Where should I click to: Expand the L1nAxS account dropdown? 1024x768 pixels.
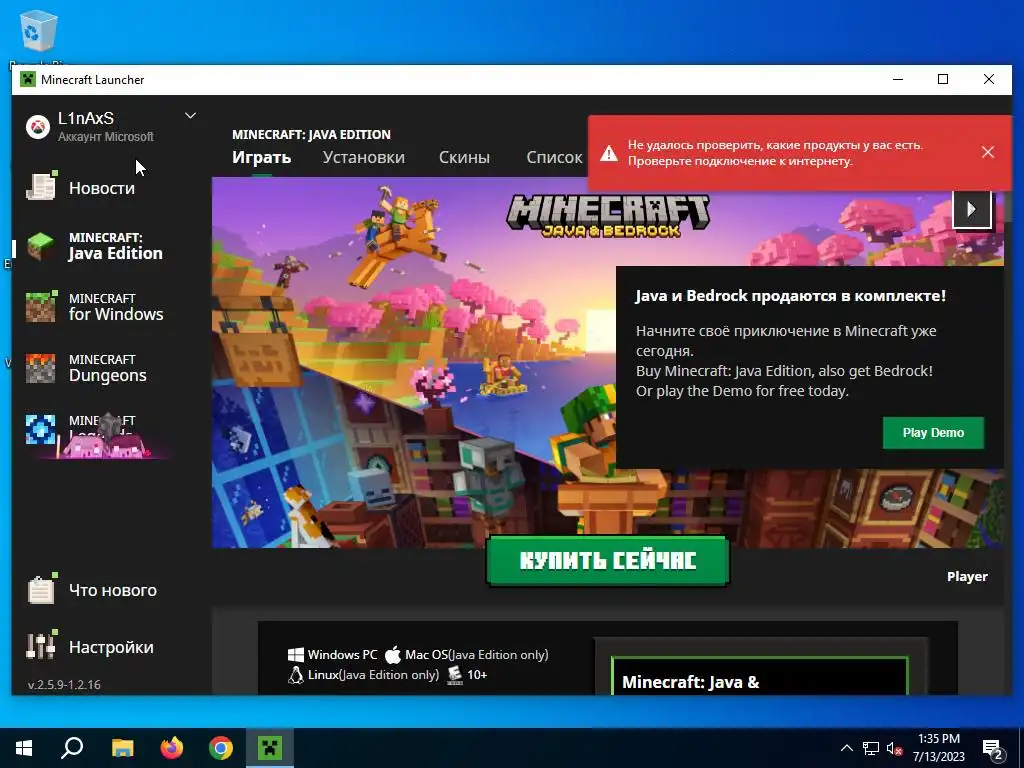190,116
